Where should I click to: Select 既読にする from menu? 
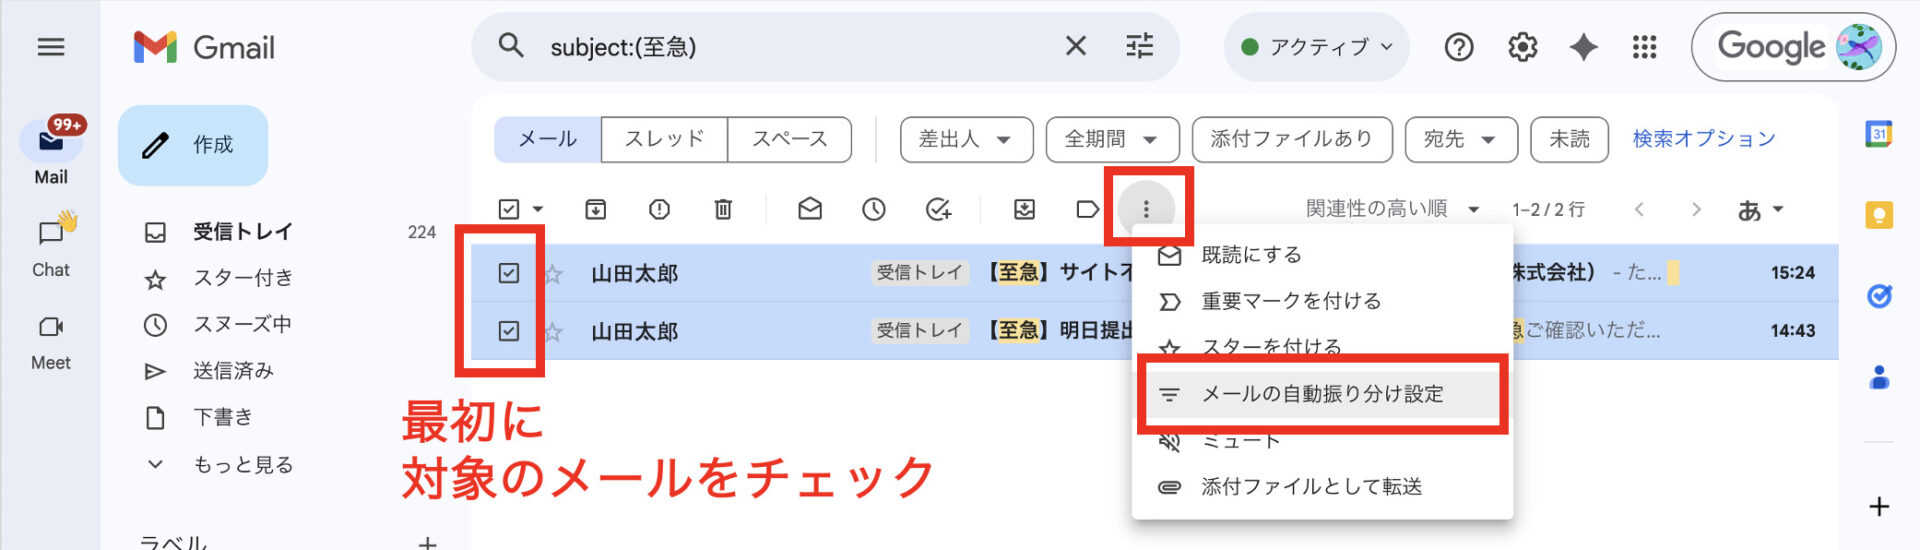click(1322, 255)
